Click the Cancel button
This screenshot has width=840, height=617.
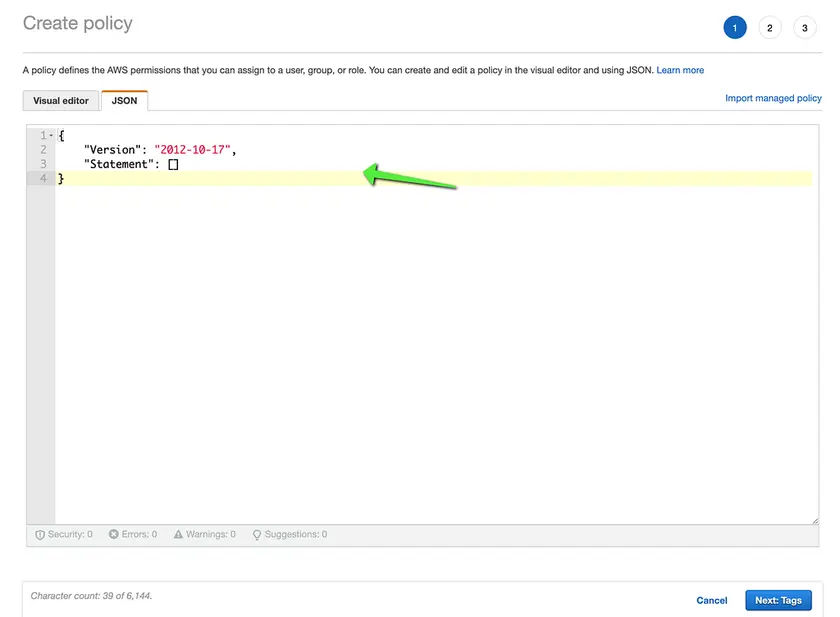coord(711,600)
